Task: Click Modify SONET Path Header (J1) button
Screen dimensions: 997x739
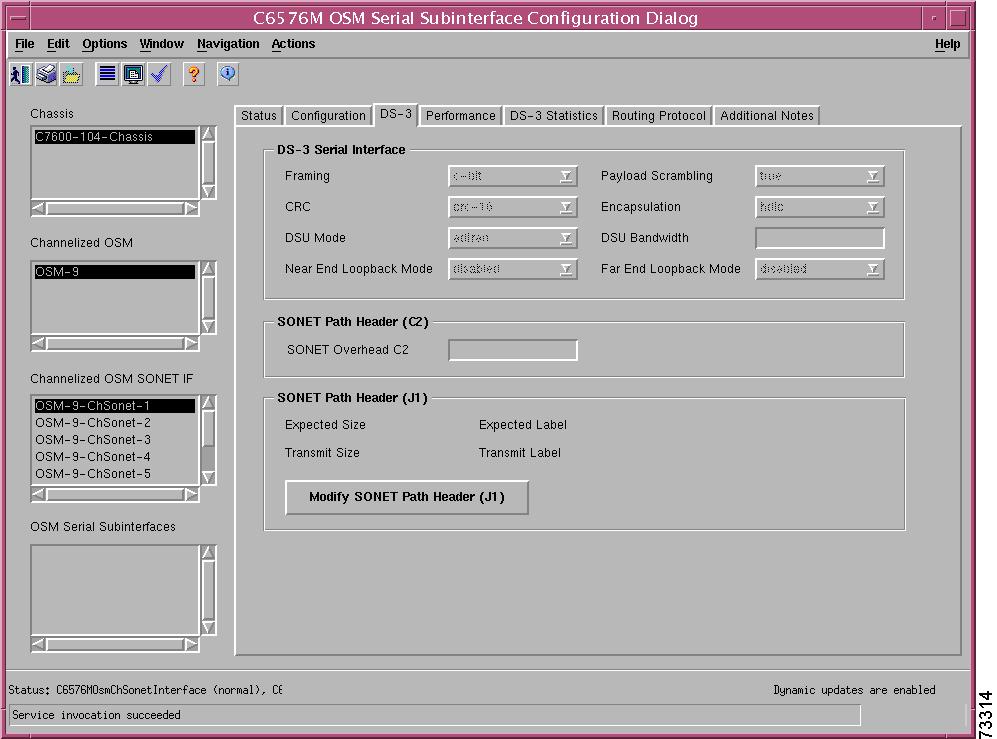Action: tap(406, 497)
